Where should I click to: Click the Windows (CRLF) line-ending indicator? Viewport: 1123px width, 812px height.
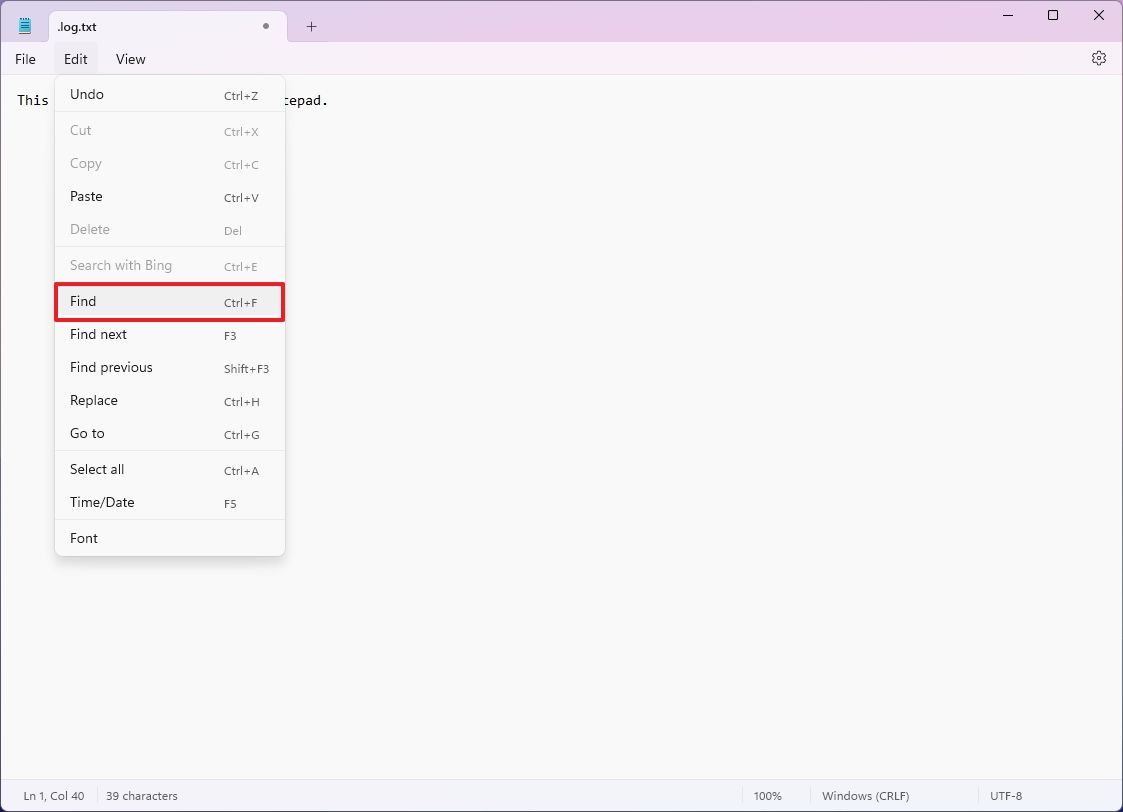coord(865,795)
